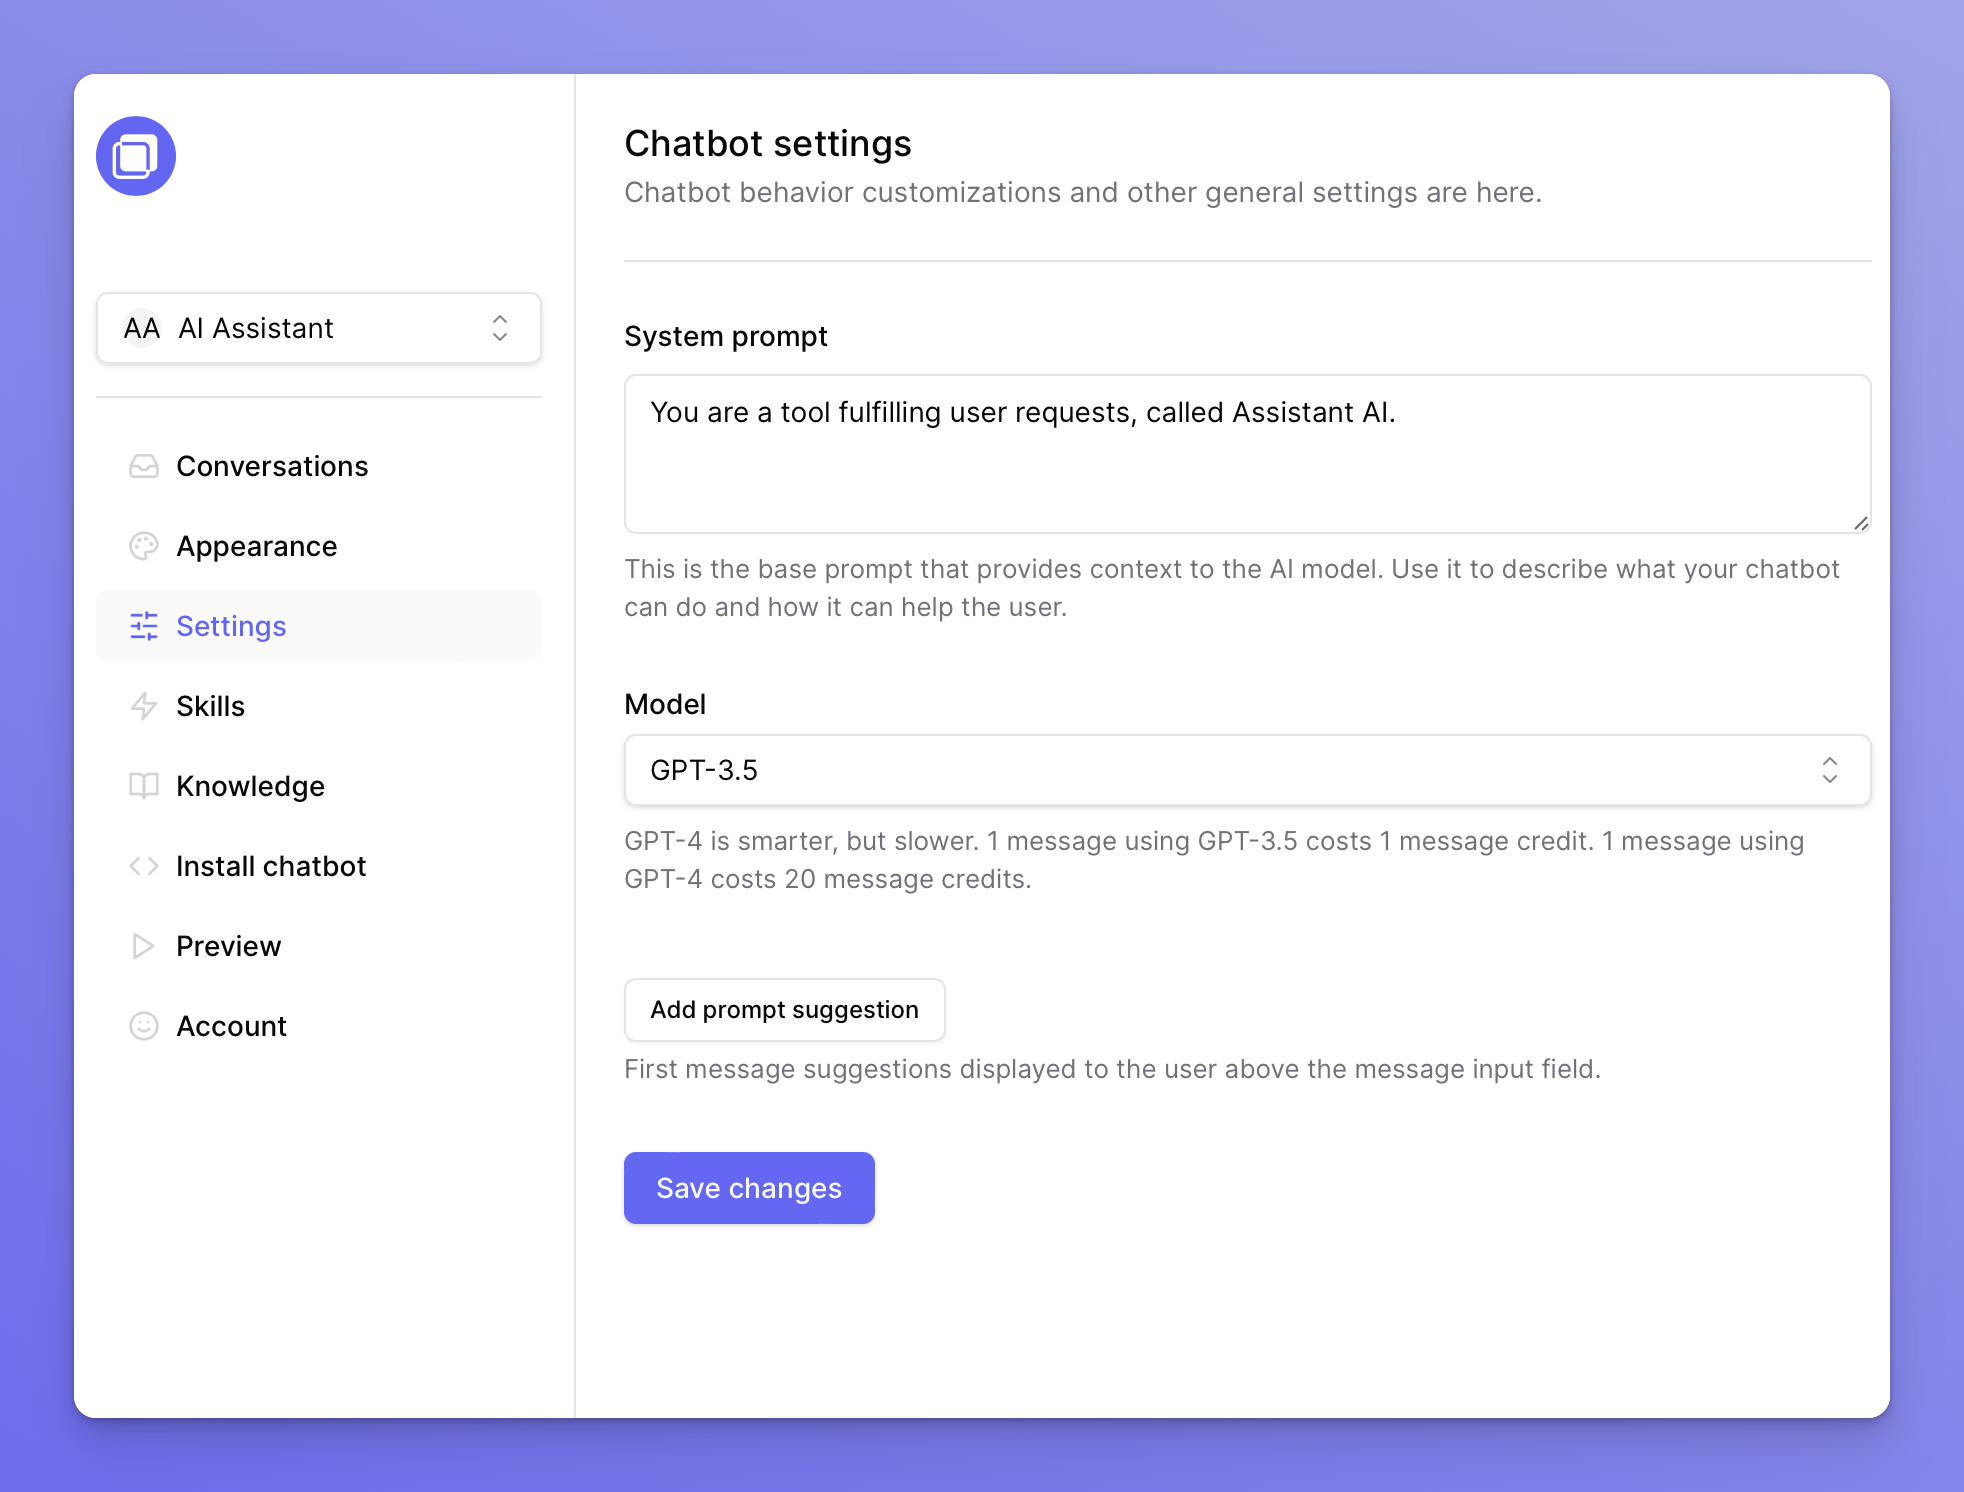Click the System prompt textarea resize handle
Screen dimensions: 1964x1492
[1860, 523]
